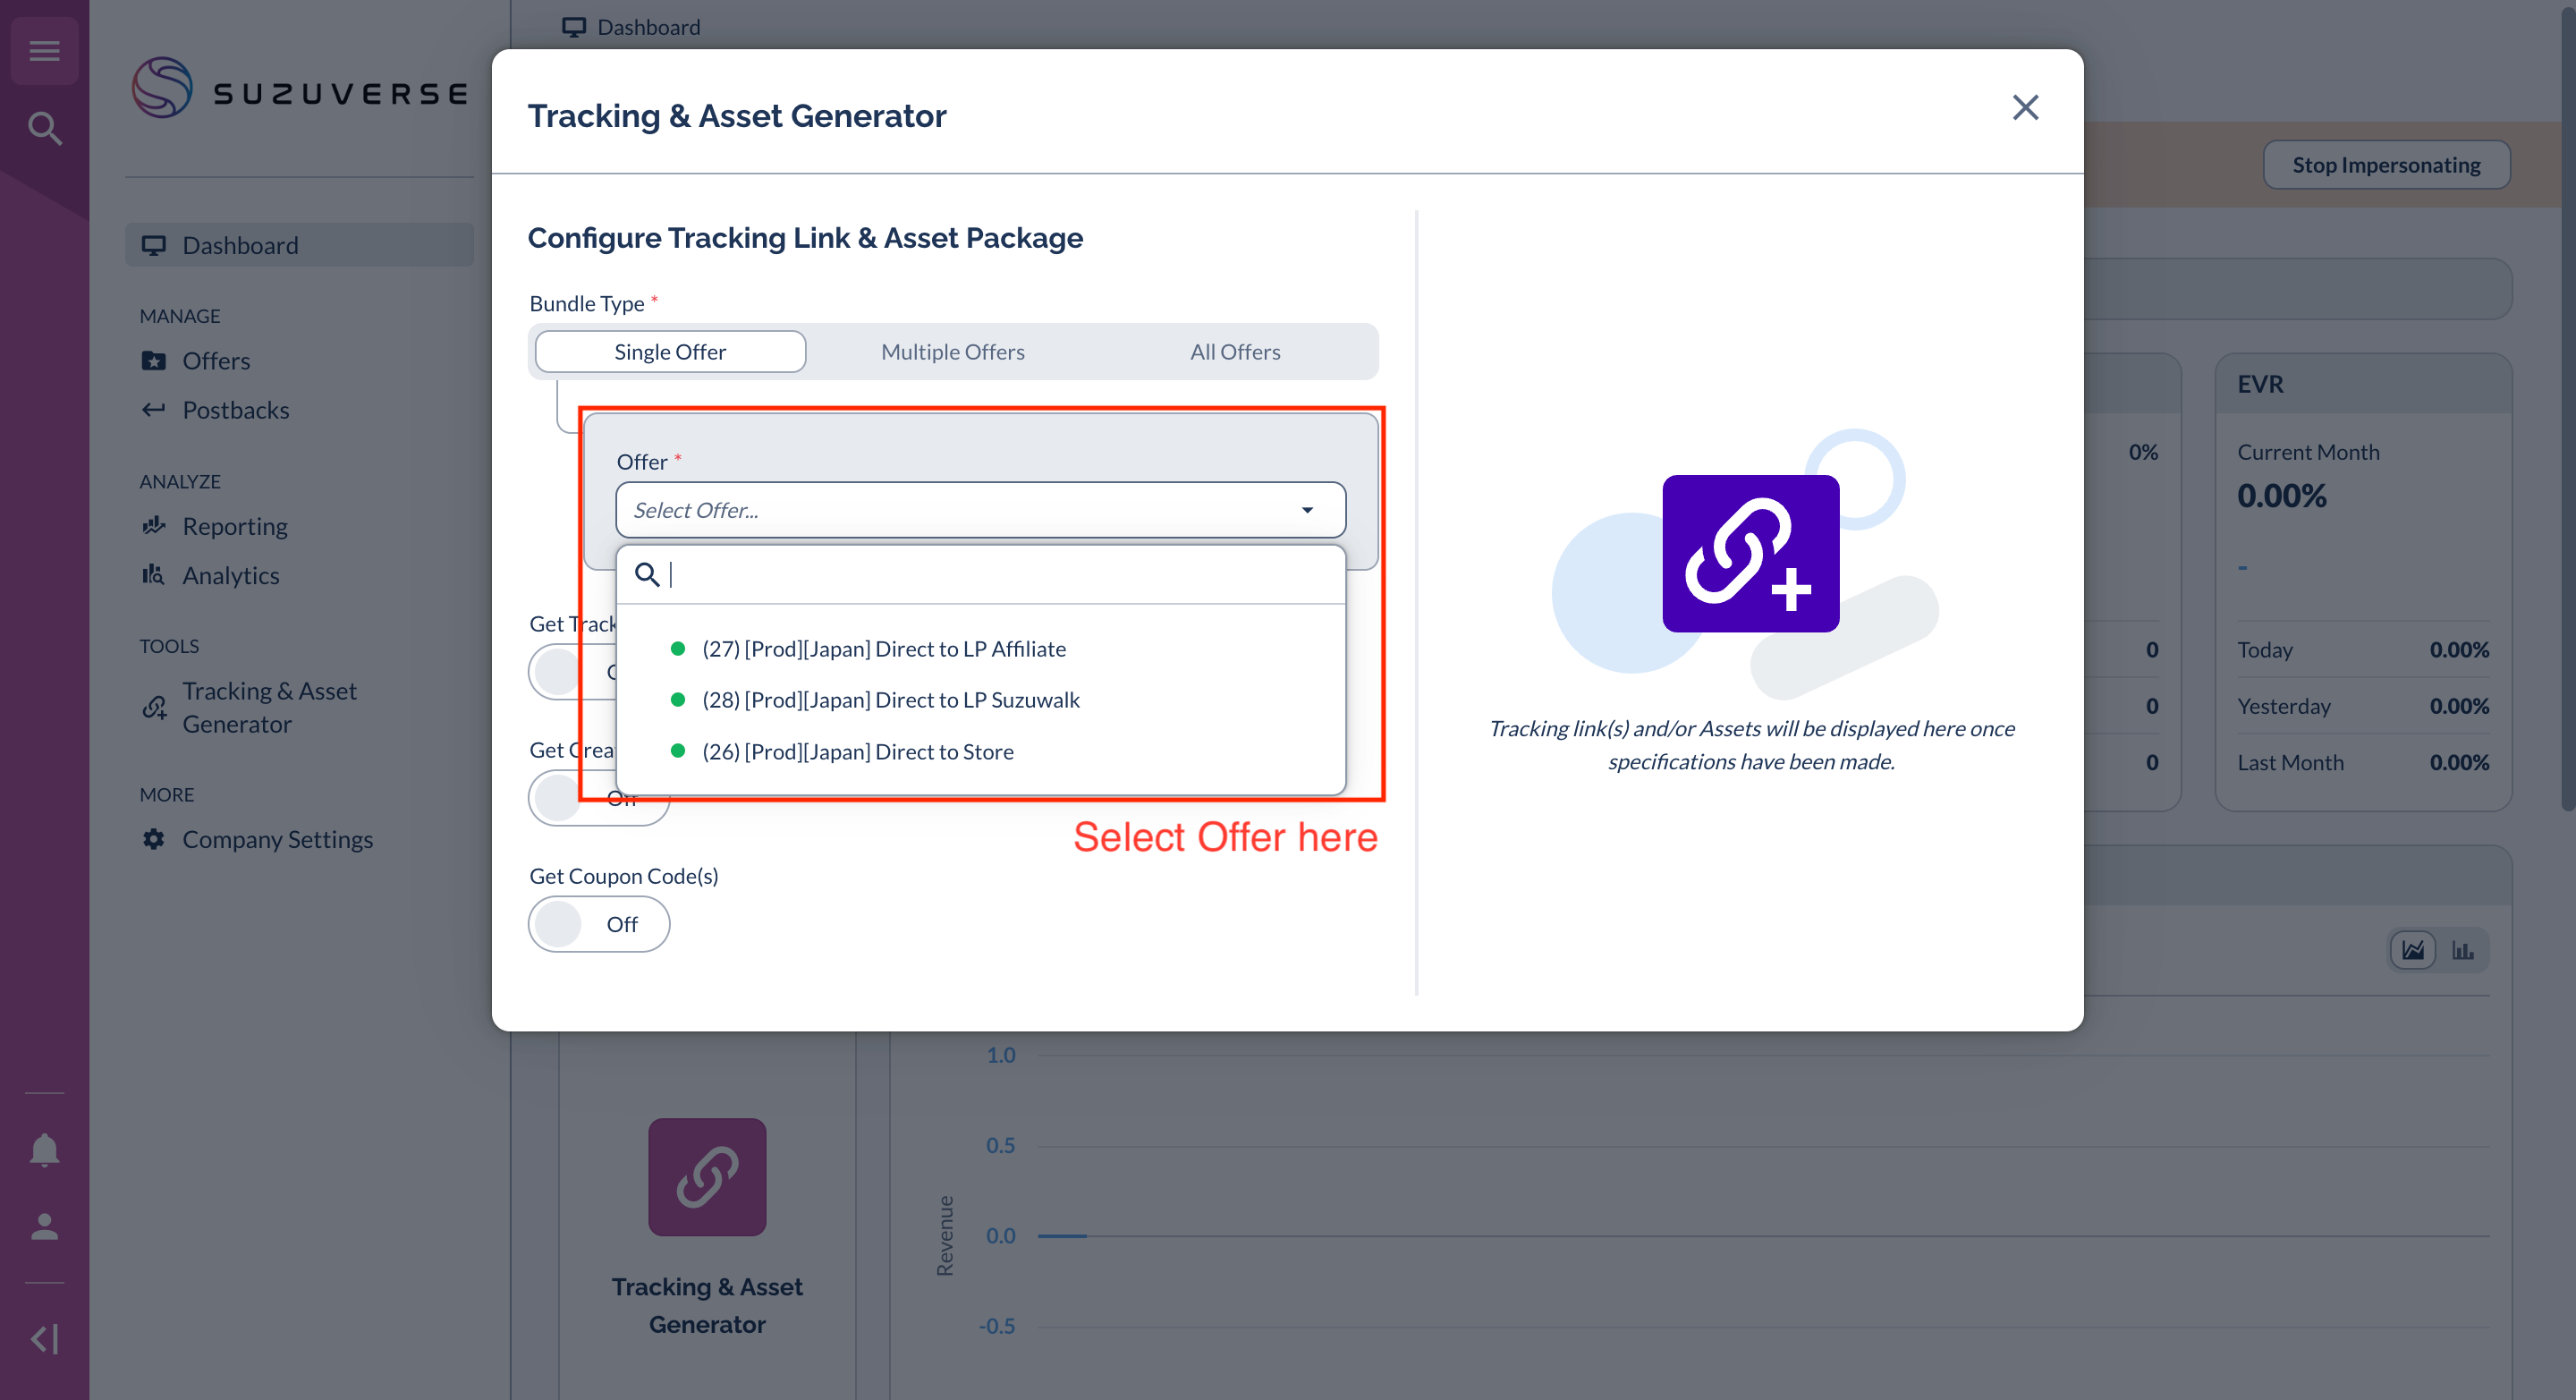Open the search magnifier in left rail
The width and height of the screenshot is (2576, 1400).
coord(44,128)
